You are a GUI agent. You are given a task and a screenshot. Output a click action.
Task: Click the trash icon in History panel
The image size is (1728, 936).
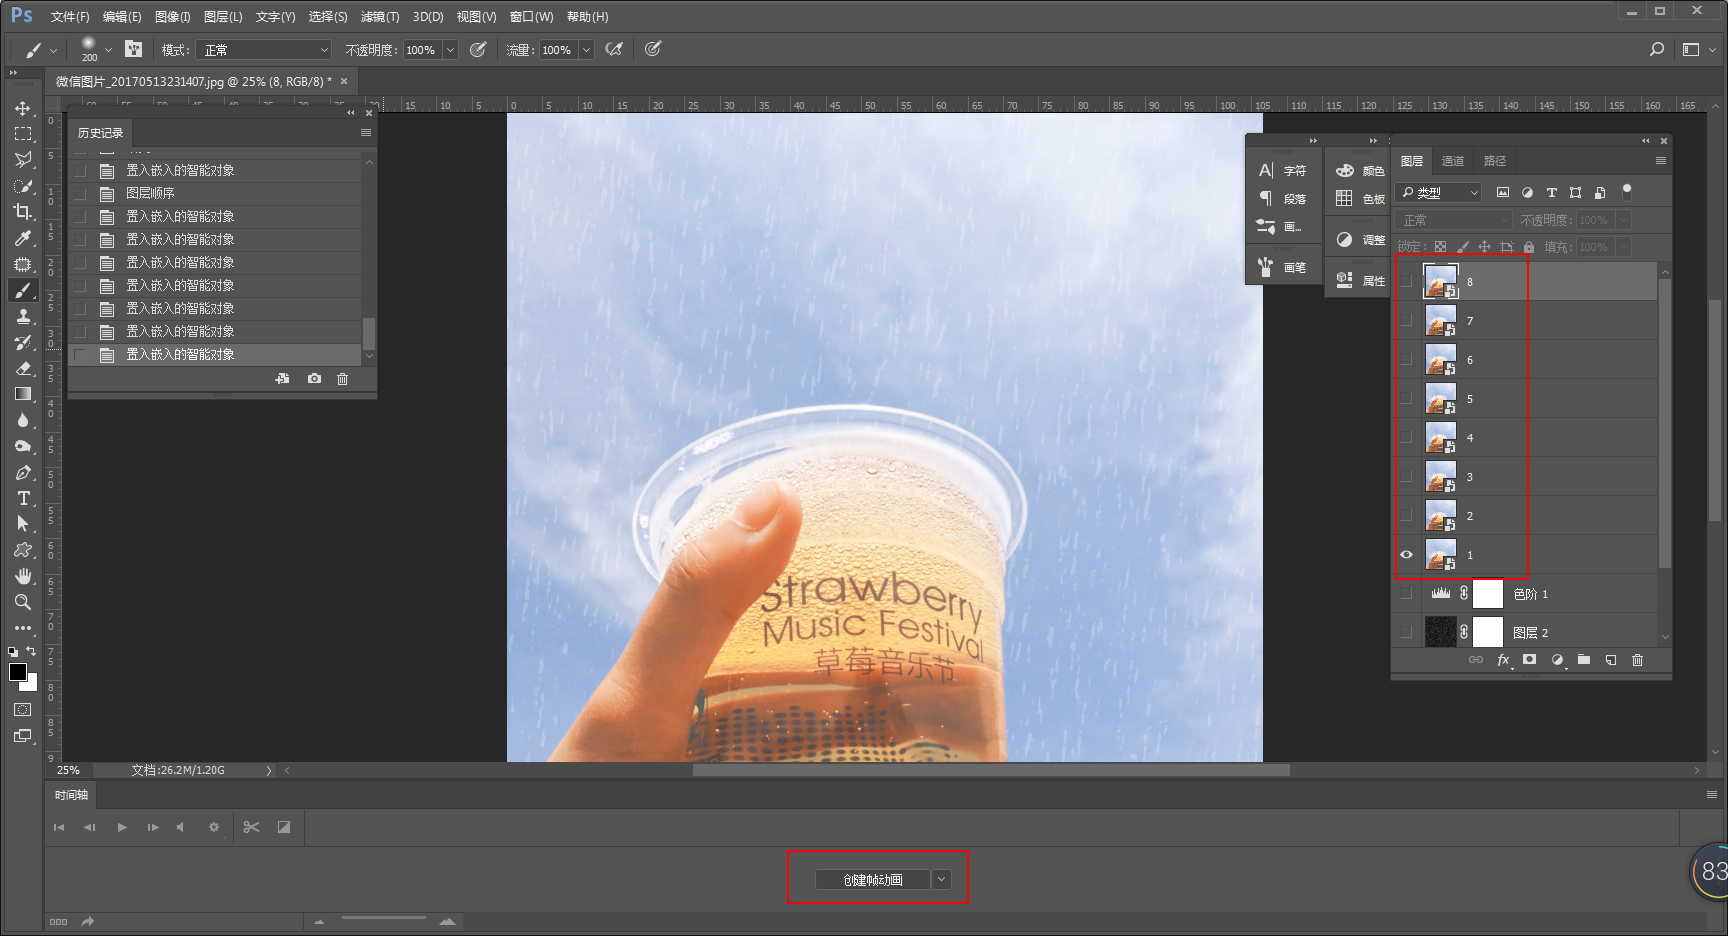coord(342,379)
